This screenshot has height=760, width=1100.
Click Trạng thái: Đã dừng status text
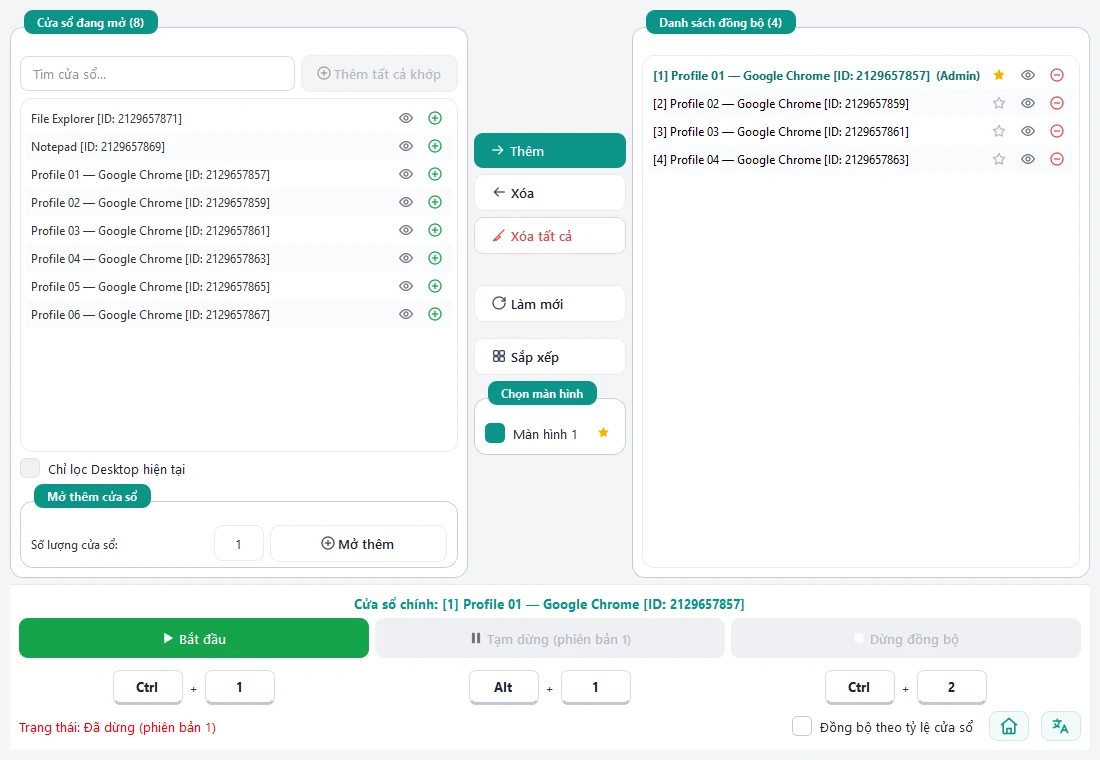[x=117, y=727]
